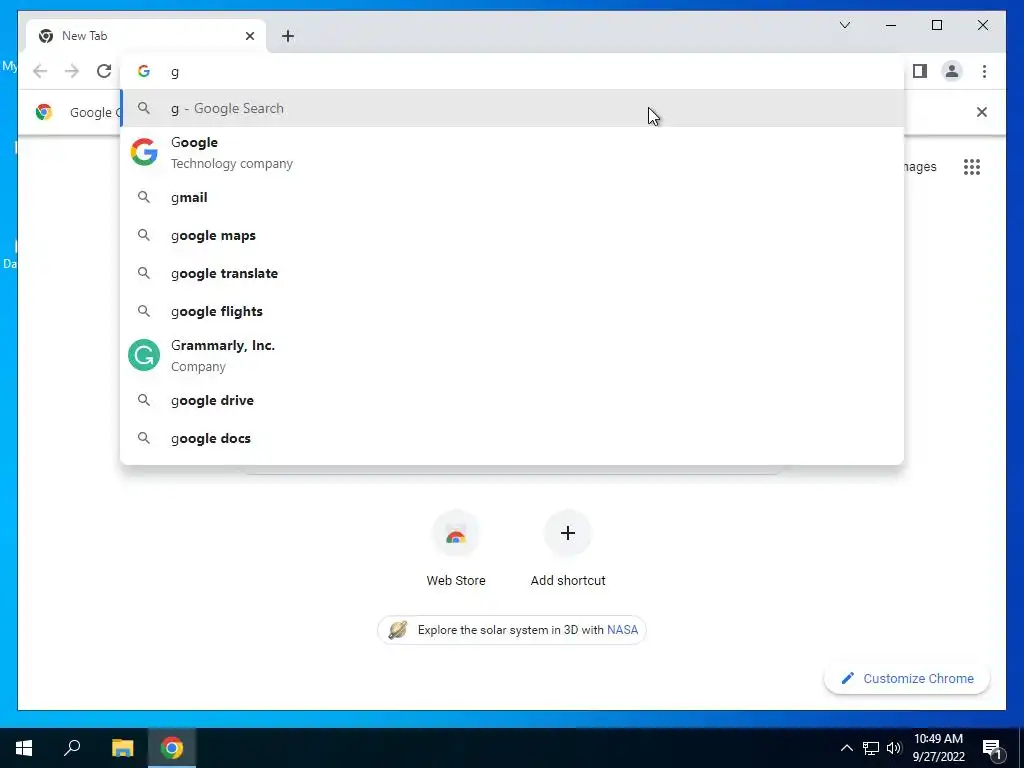Open the volume tray icon
This screenshot has height=768, width=1024.
point(894,748)
